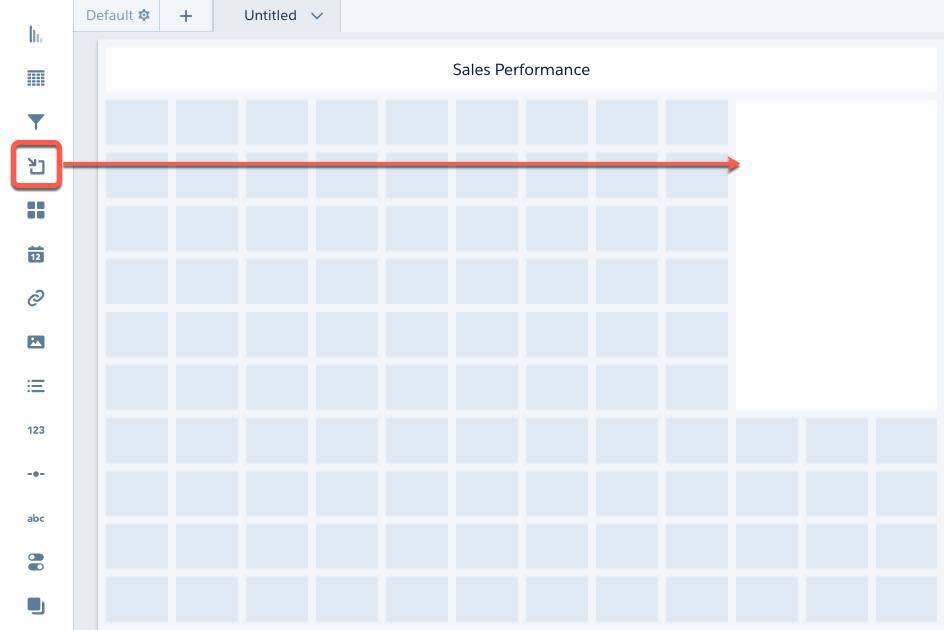Open Default layout gear settings
The width and height of the screenshot is (944, 630).
point(144,15)
